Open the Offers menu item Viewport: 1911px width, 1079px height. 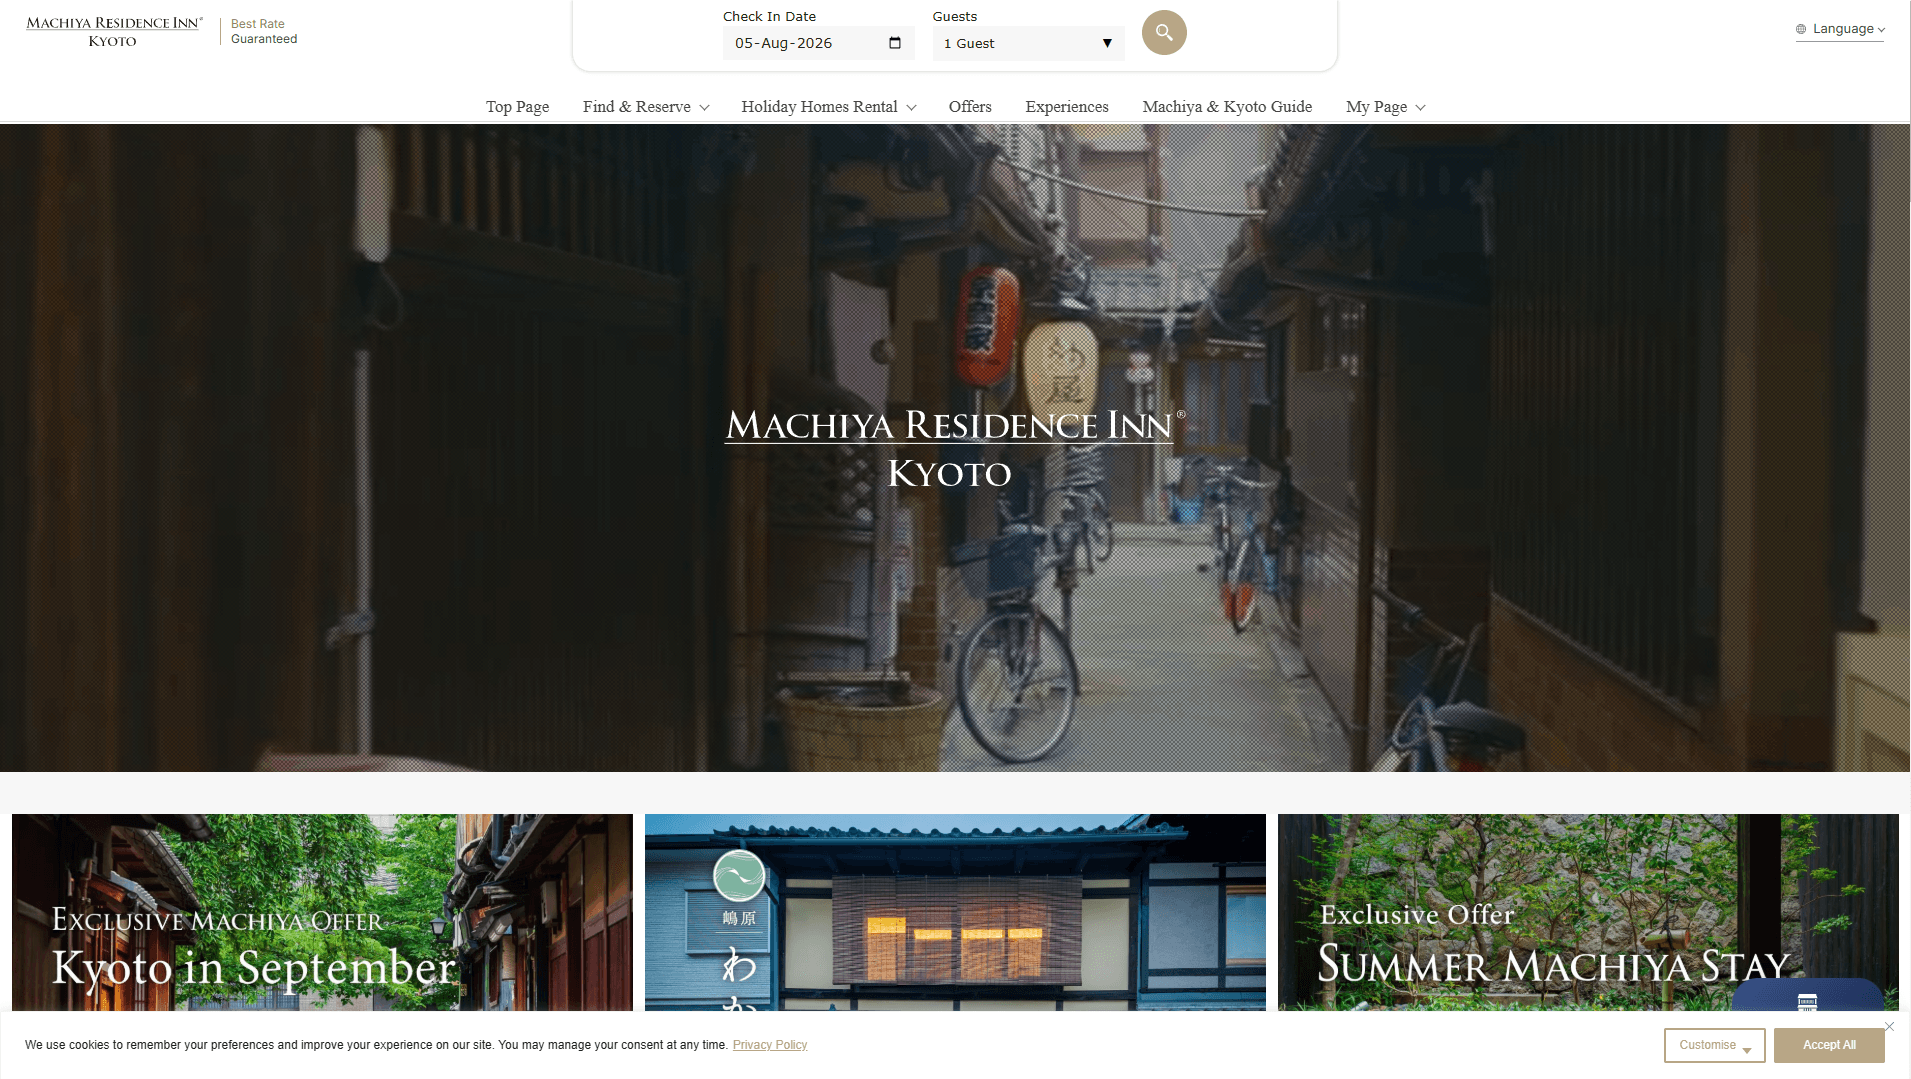click(x=970, y=107)
